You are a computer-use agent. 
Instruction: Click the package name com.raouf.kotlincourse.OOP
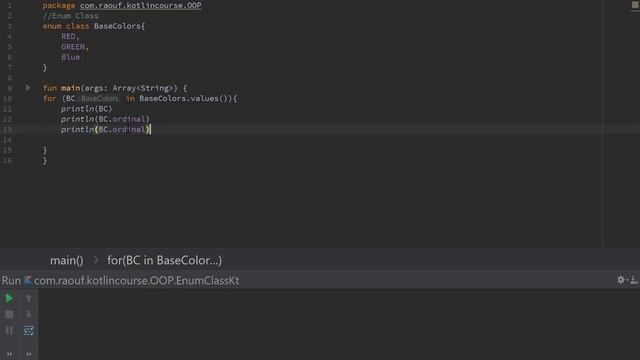140,5
